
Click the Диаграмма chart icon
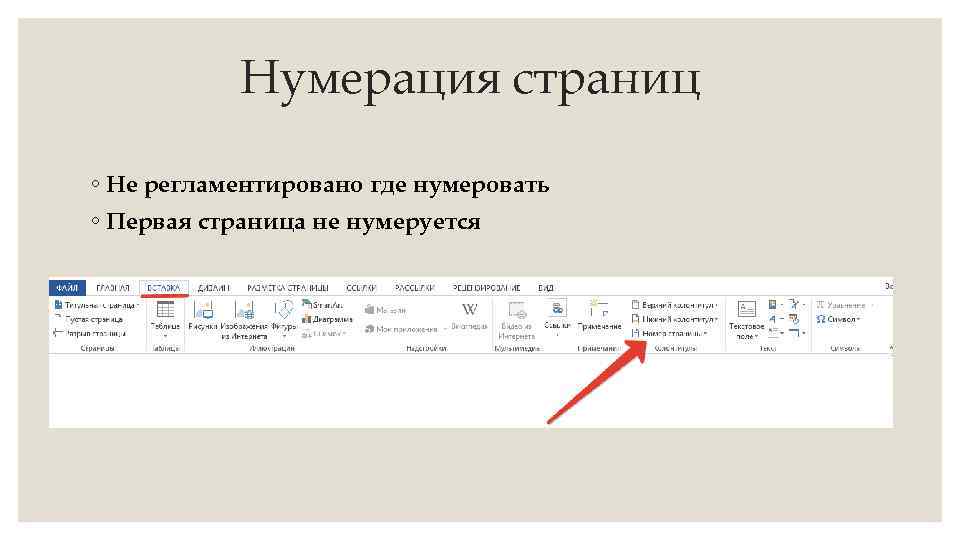(x=307, y=319)
